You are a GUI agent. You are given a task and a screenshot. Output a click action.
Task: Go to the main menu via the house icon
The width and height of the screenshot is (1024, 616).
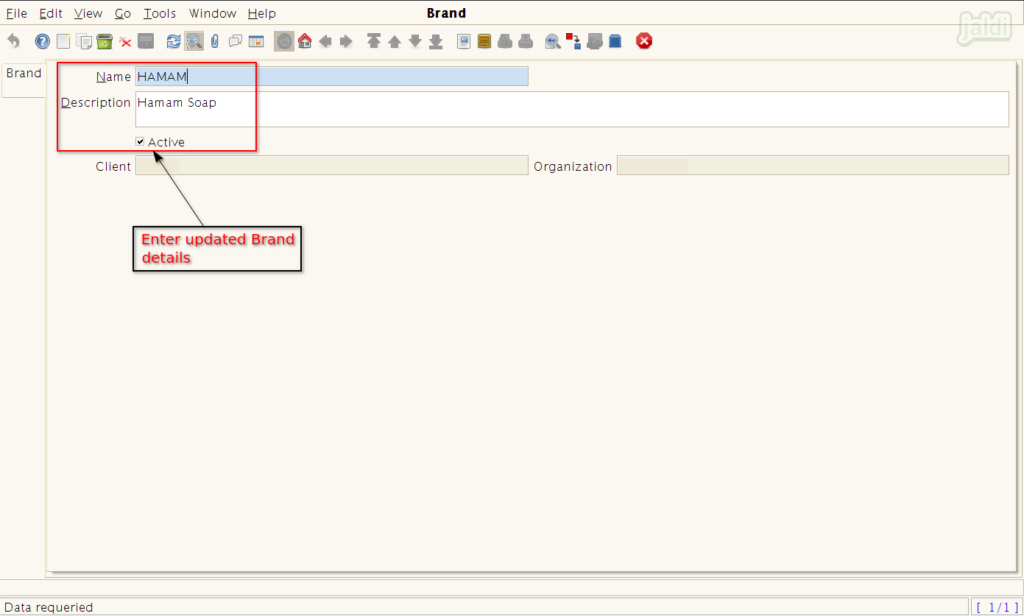pyautogui.click(x=304, y=41)
